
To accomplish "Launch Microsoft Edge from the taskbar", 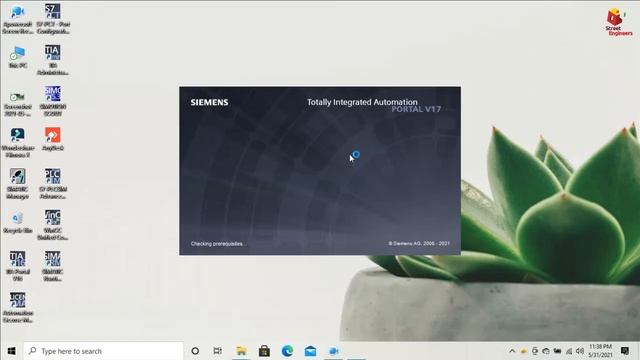I will [287, 351].
